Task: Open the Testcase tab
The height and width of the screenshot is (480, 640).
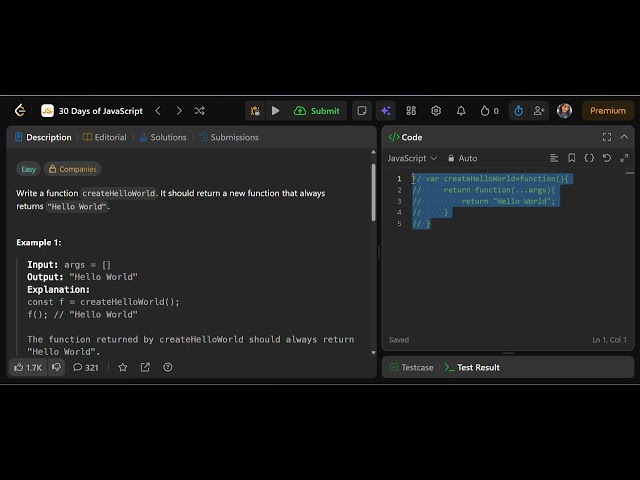Action: pos(411,367)
